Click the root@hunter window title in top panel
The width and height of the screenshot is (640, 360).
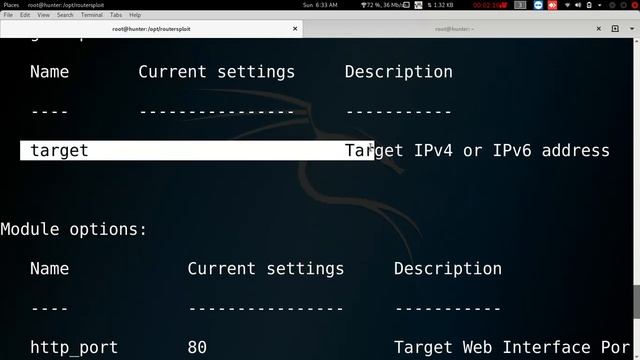[x=66, y=5]
